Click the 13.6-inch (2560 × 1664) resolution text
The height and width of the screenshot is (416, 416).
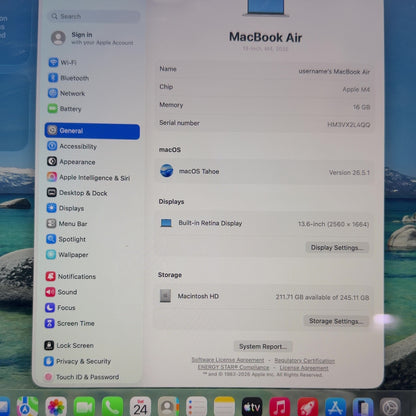(x=333, y=224)
